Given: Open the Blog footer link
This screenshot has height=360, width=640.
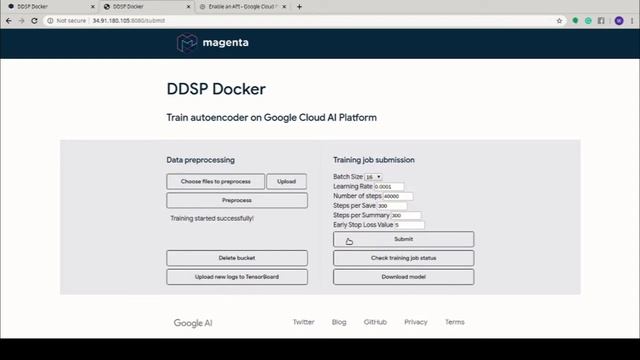Looking at the screenshot, I should tap(339, 322).
